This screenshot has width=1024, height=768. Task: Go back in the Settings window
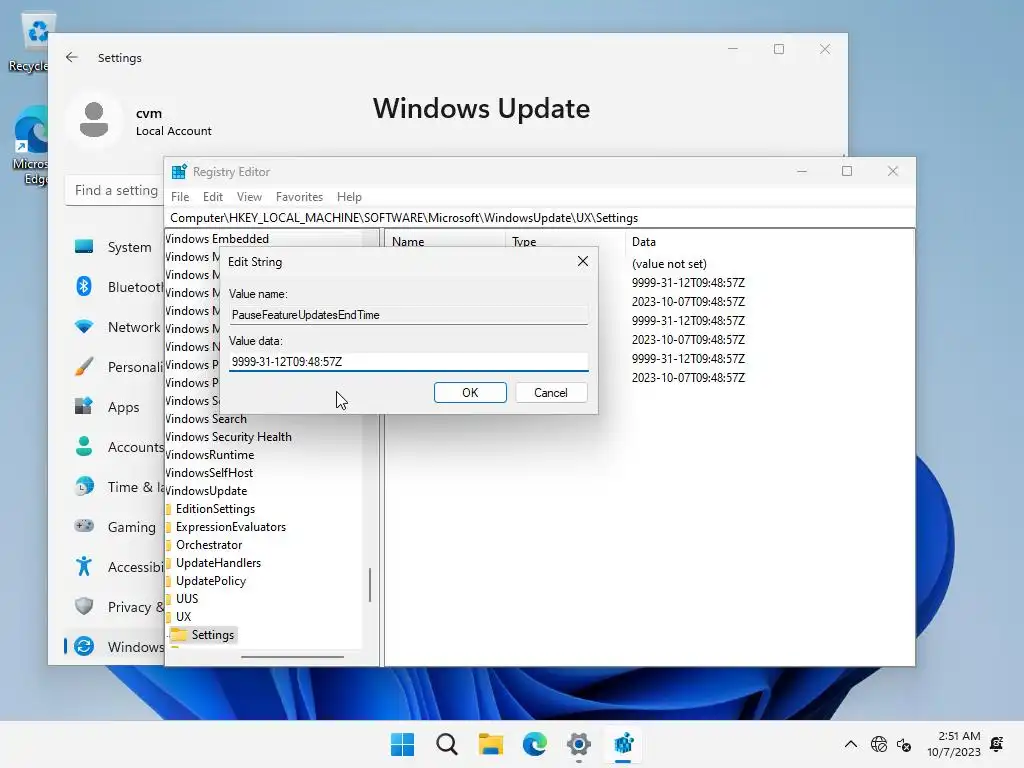(72, 57)
